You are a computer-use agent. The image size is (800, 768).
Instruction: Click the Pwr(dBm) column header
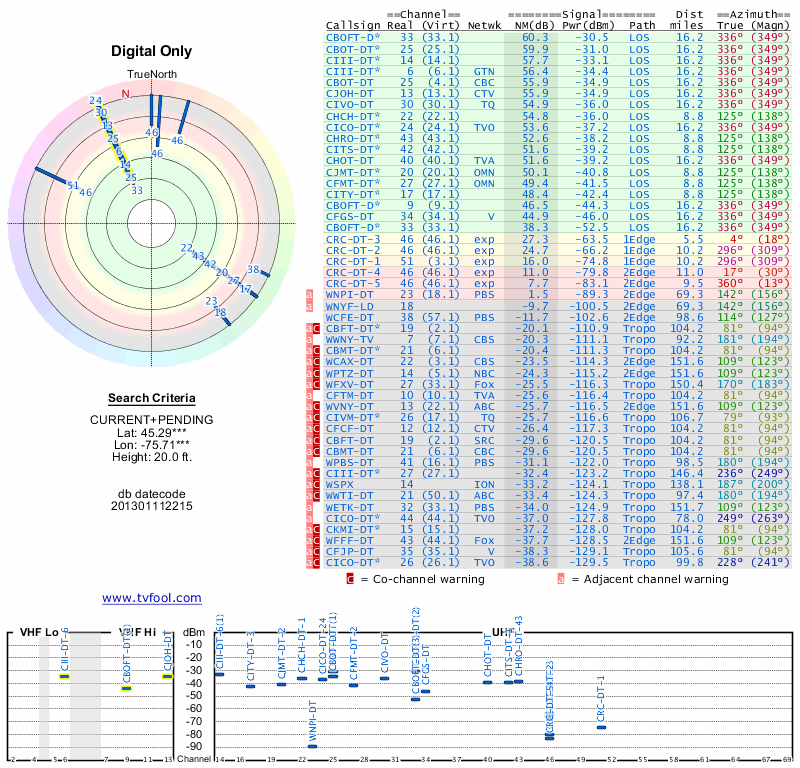[589, 26]
